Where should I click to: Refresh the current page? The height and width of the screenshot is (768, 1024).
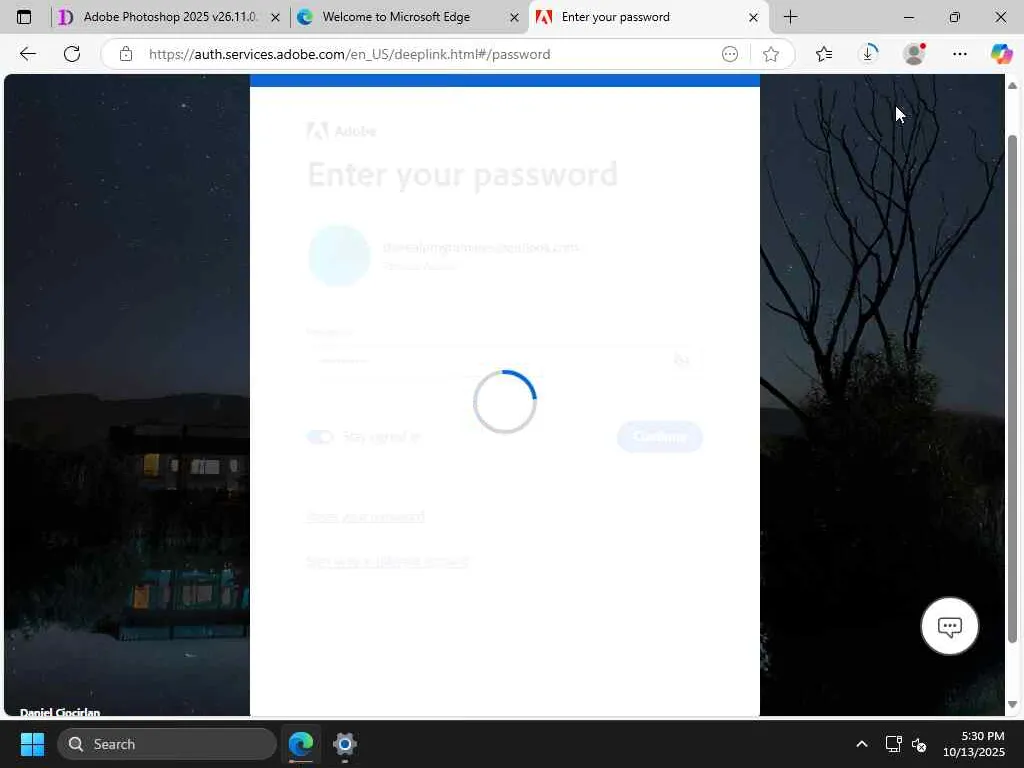(72, 54)
